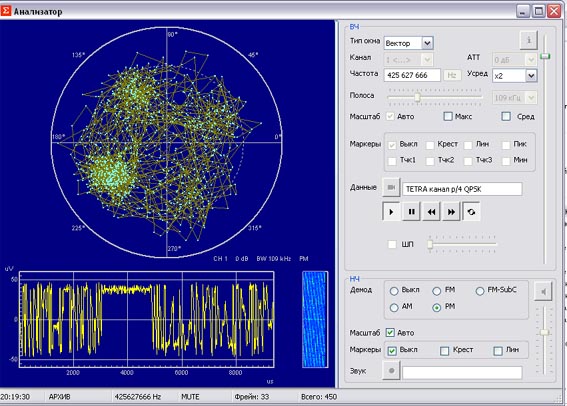Click the sound record button next to Звук
567x406 pixels.
(x=391, y=371)
